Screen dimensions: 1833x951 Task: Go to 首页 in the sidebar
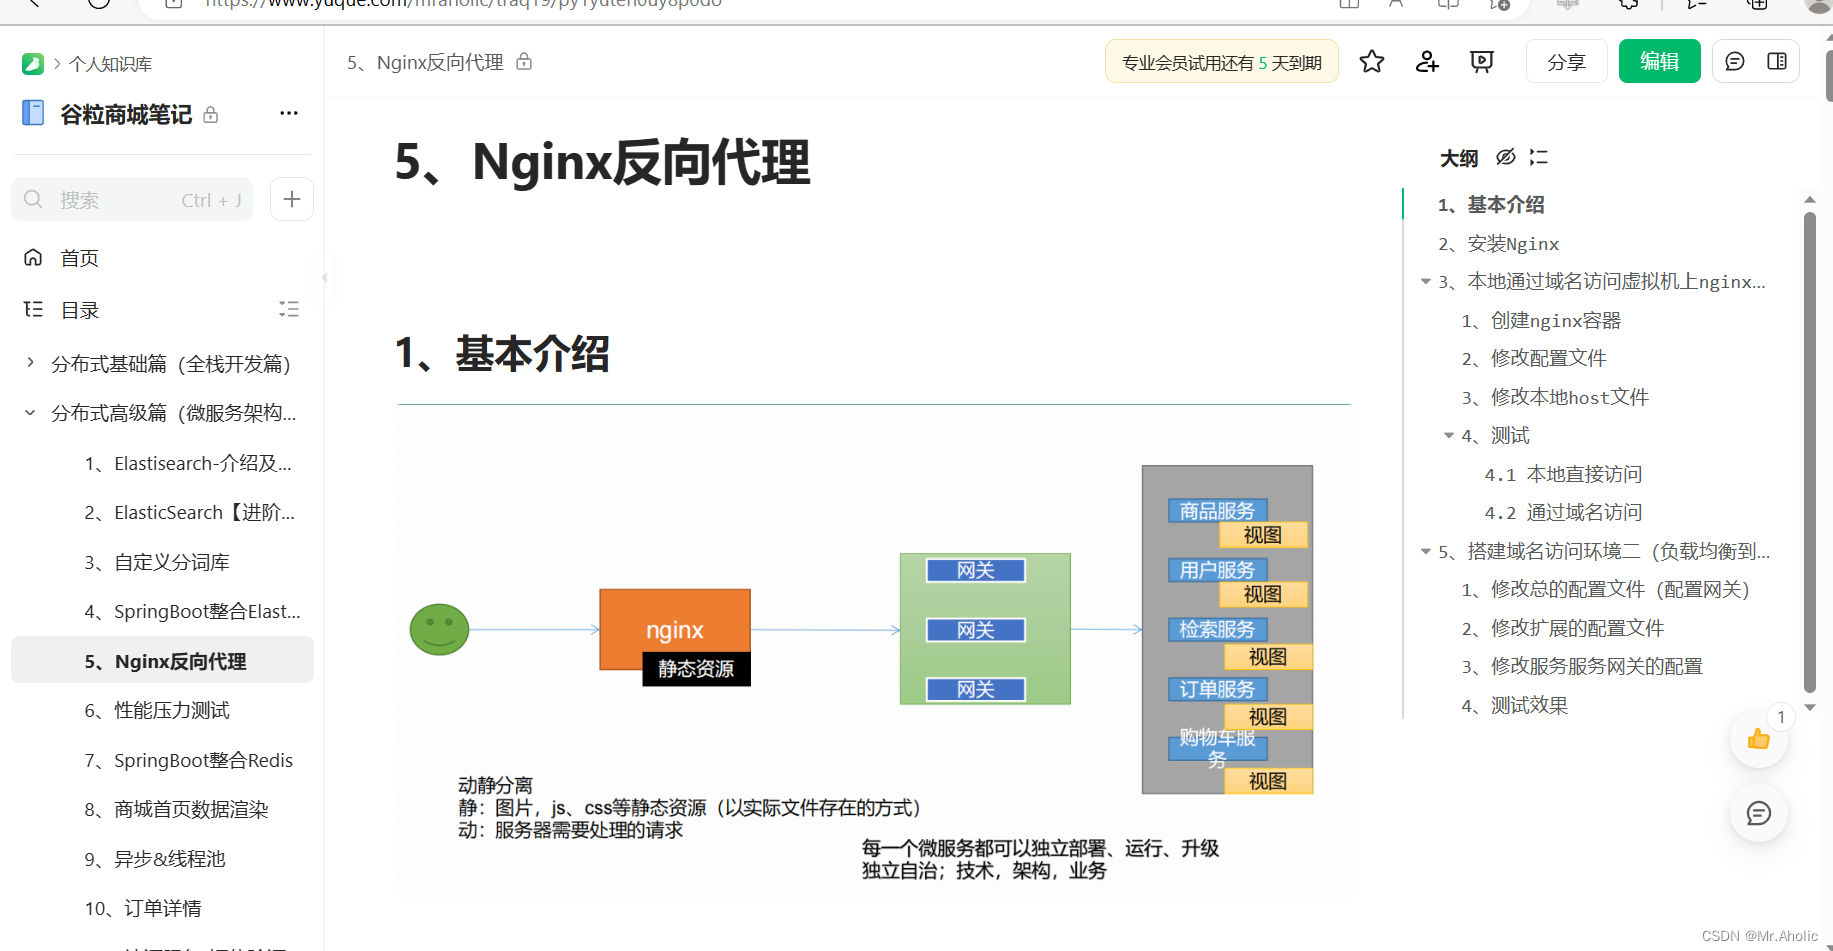[79, 257]
